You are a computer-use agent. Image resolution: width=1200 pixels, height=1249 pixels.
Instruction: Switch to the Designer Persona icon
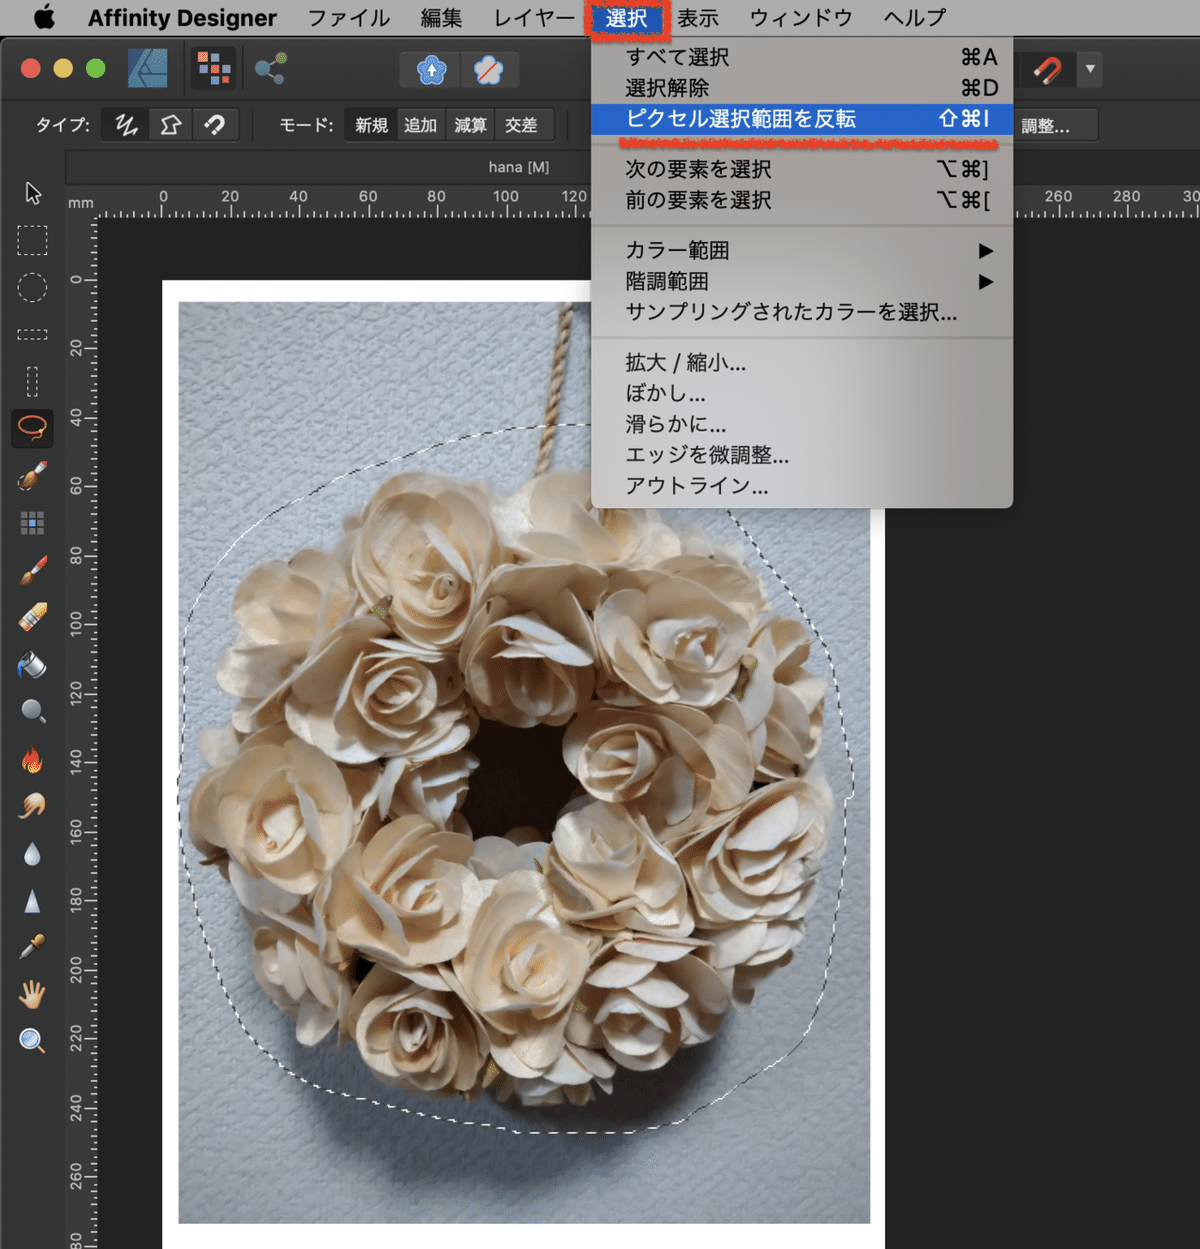click(x=148, y=69)
